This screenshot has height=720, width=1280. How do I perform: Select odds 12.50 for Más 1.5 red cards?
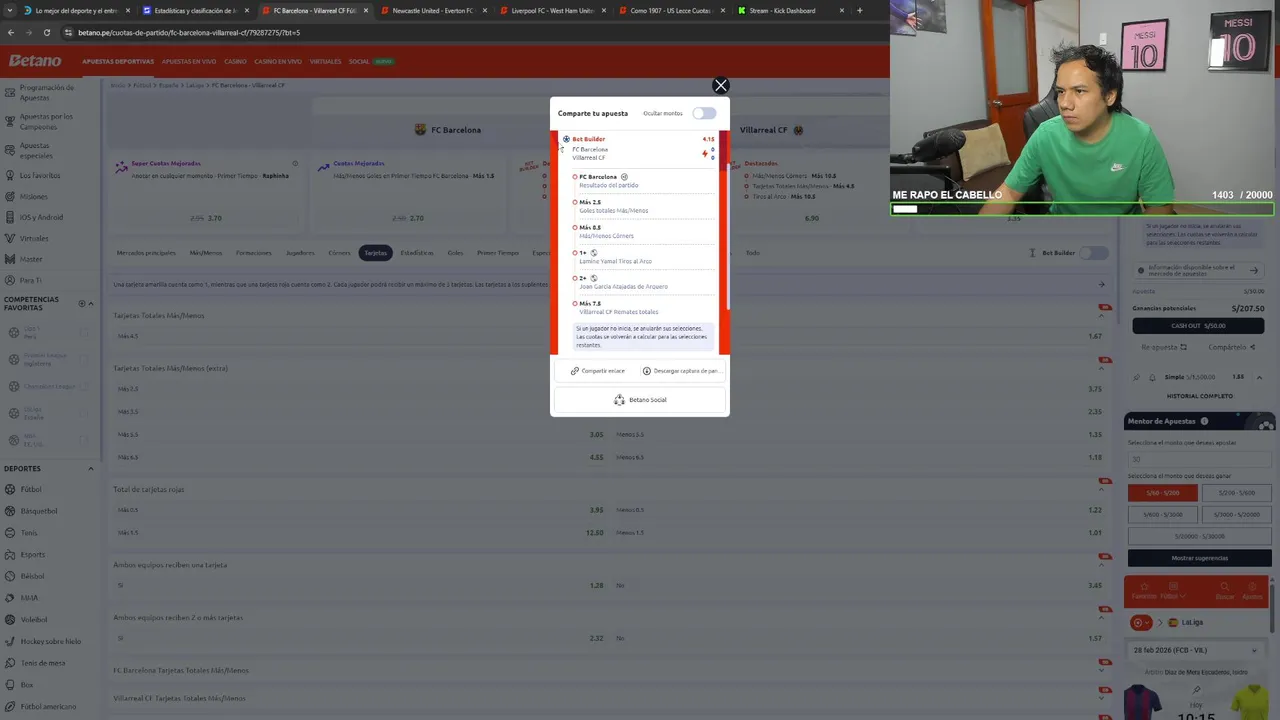coord(595,533)
